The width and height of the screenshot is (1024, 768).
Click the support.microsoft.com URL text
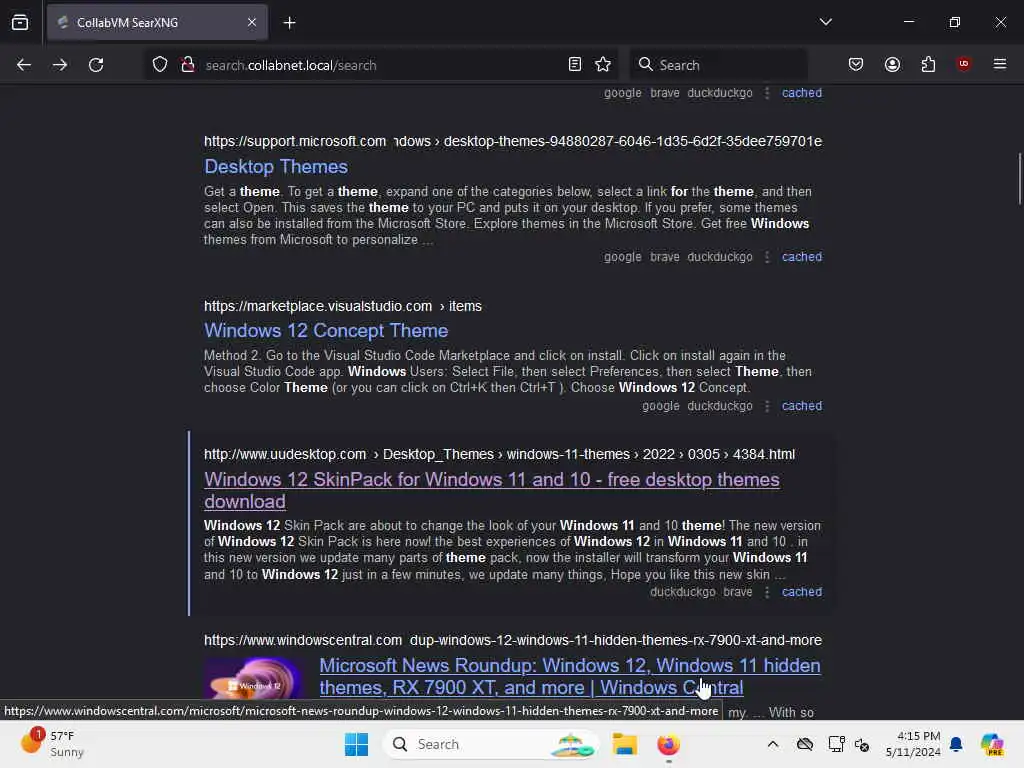point(295,141)
